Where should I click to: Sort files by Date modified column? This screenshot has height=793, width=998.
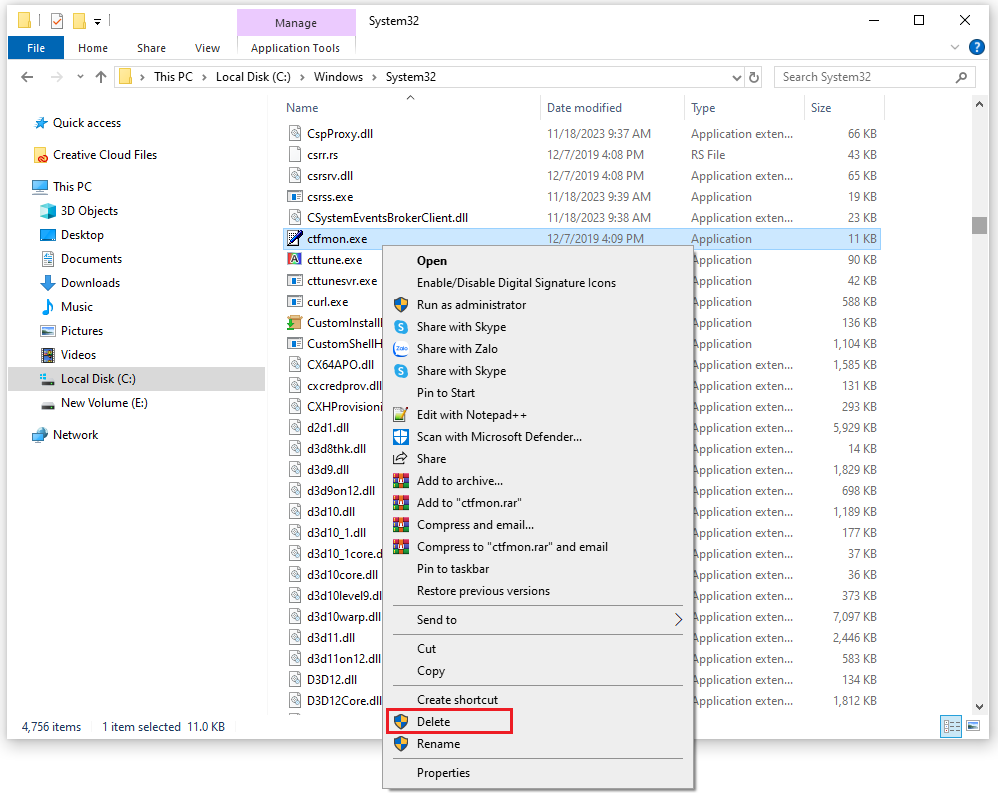point(584,107)
